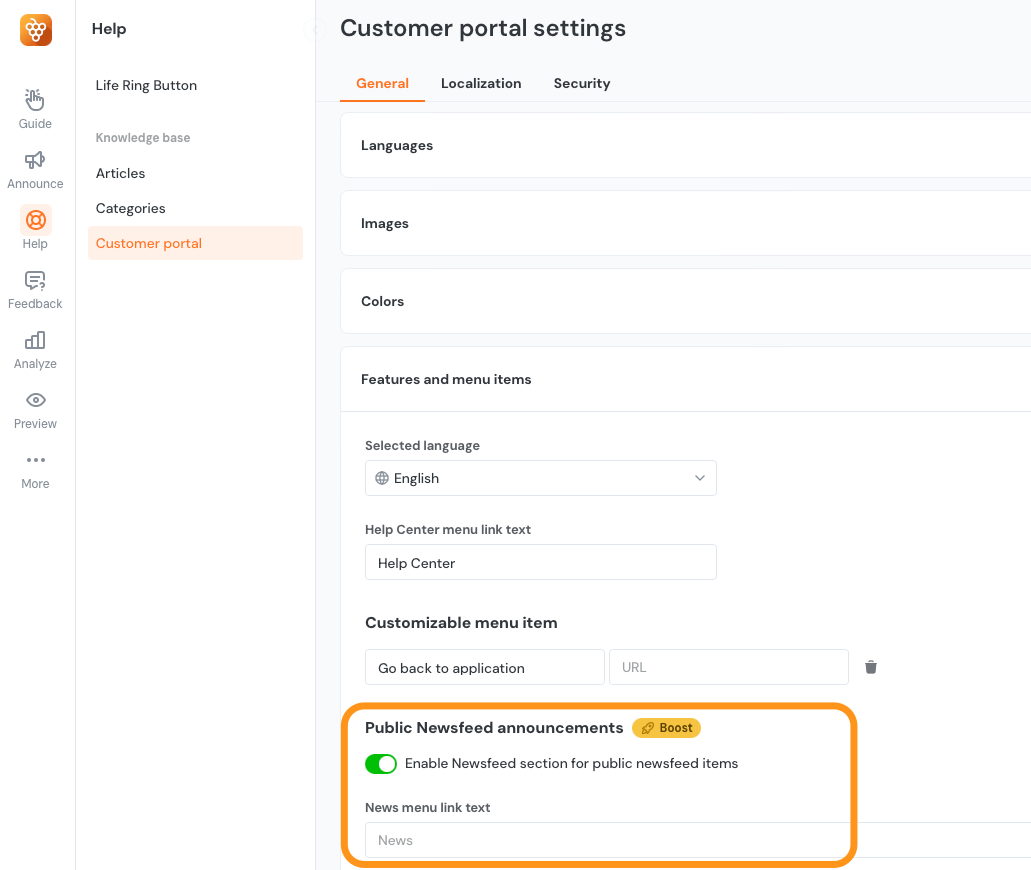Open Life Ring Button settings
Image resolution: width=1031 pixels, height=870 pixels.
(x=146, y=85)
